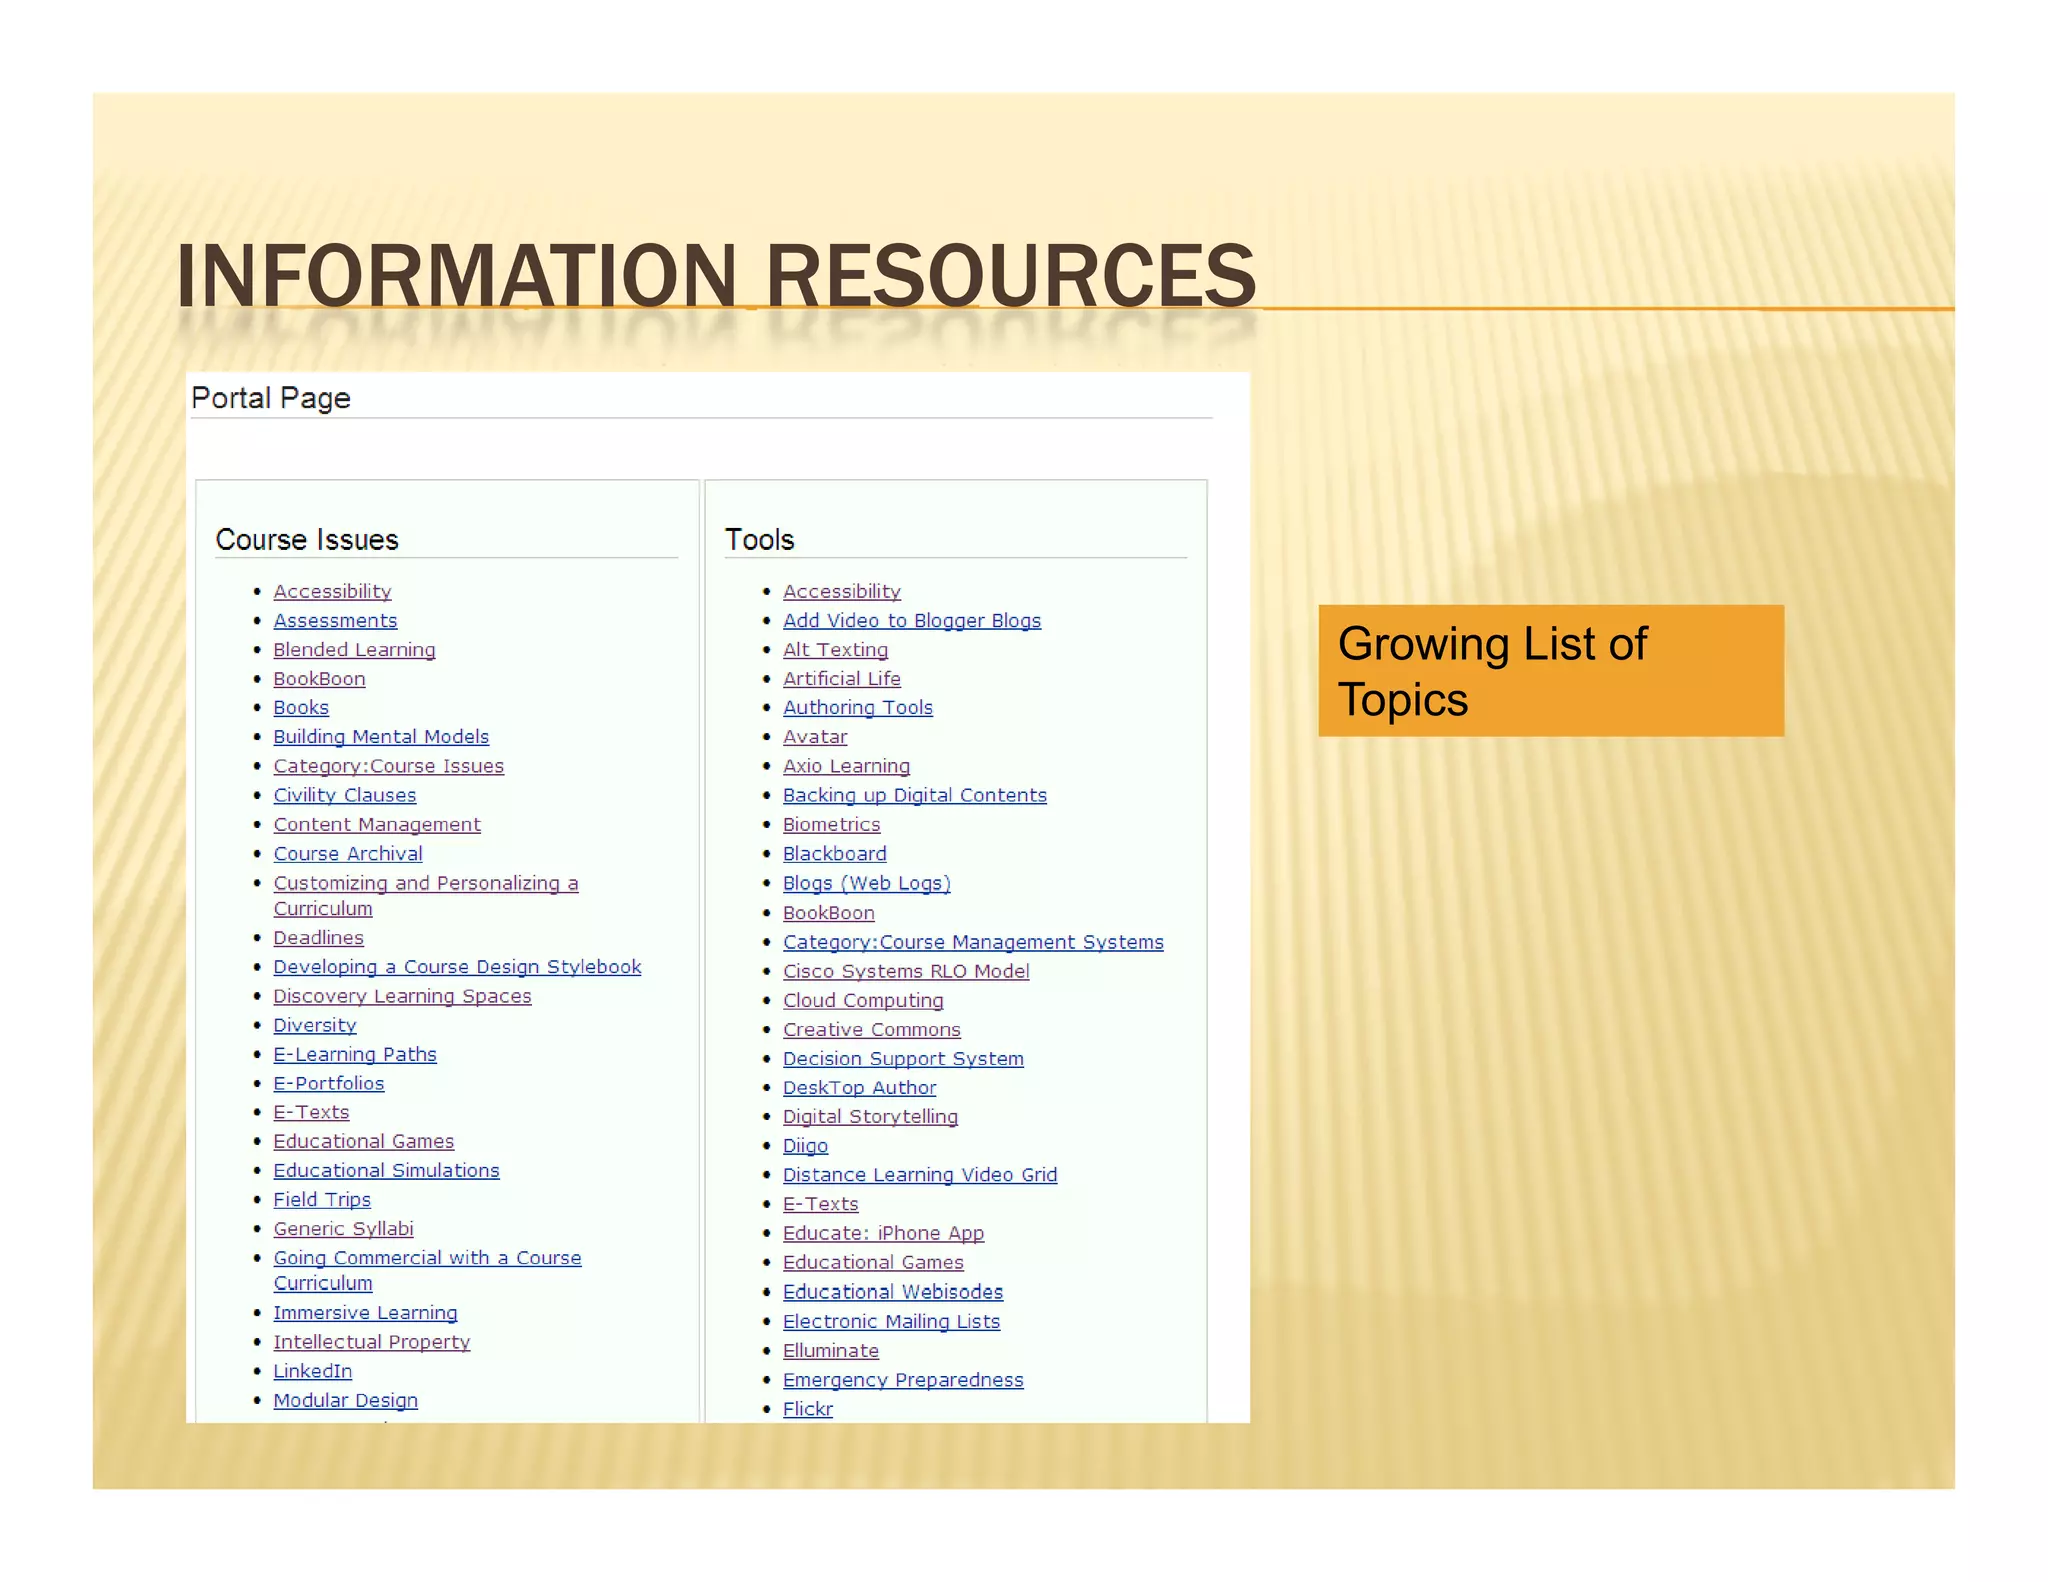Open the Books link
Screen dimensions: 2048x1582
(301, 708)
